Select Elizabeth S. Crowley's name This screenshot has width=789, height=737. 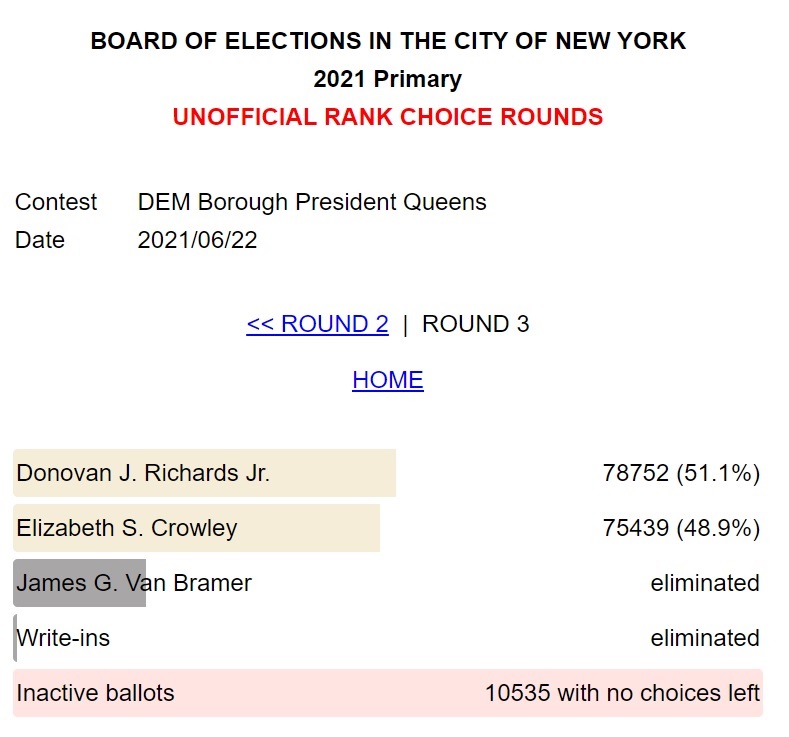[127, 528]
